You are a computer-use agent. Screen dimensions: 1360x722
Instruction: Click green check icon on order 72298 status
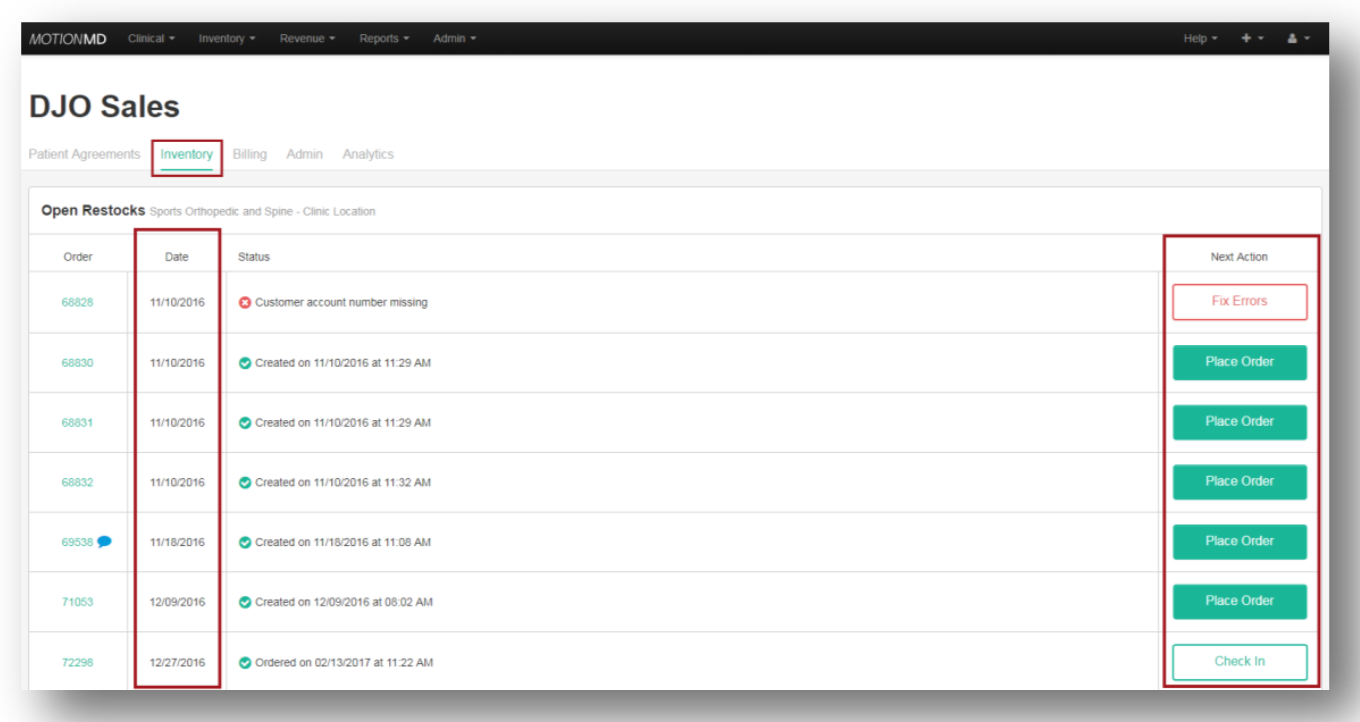(245, 663)
